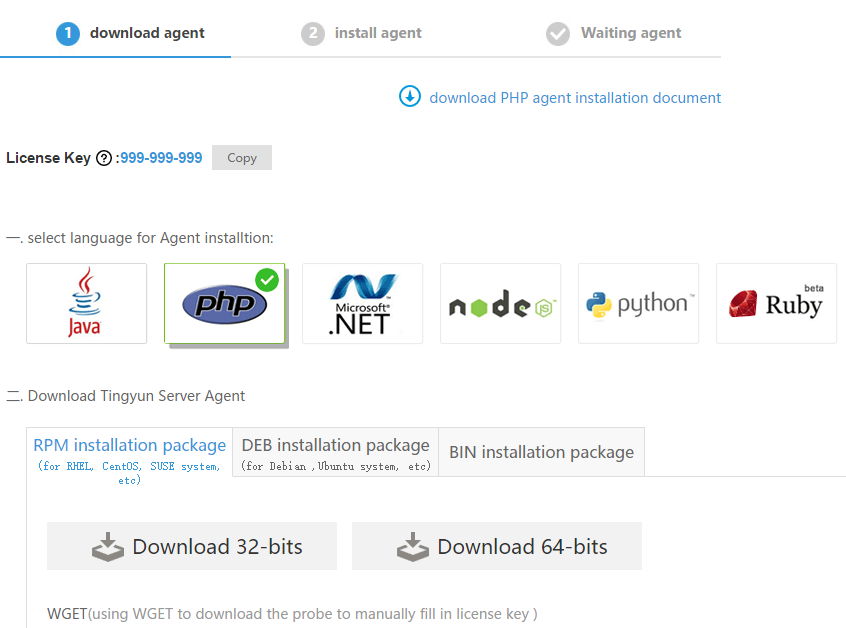
Task: Go to step 1 download agent
Action: click(x=132, y=33)
